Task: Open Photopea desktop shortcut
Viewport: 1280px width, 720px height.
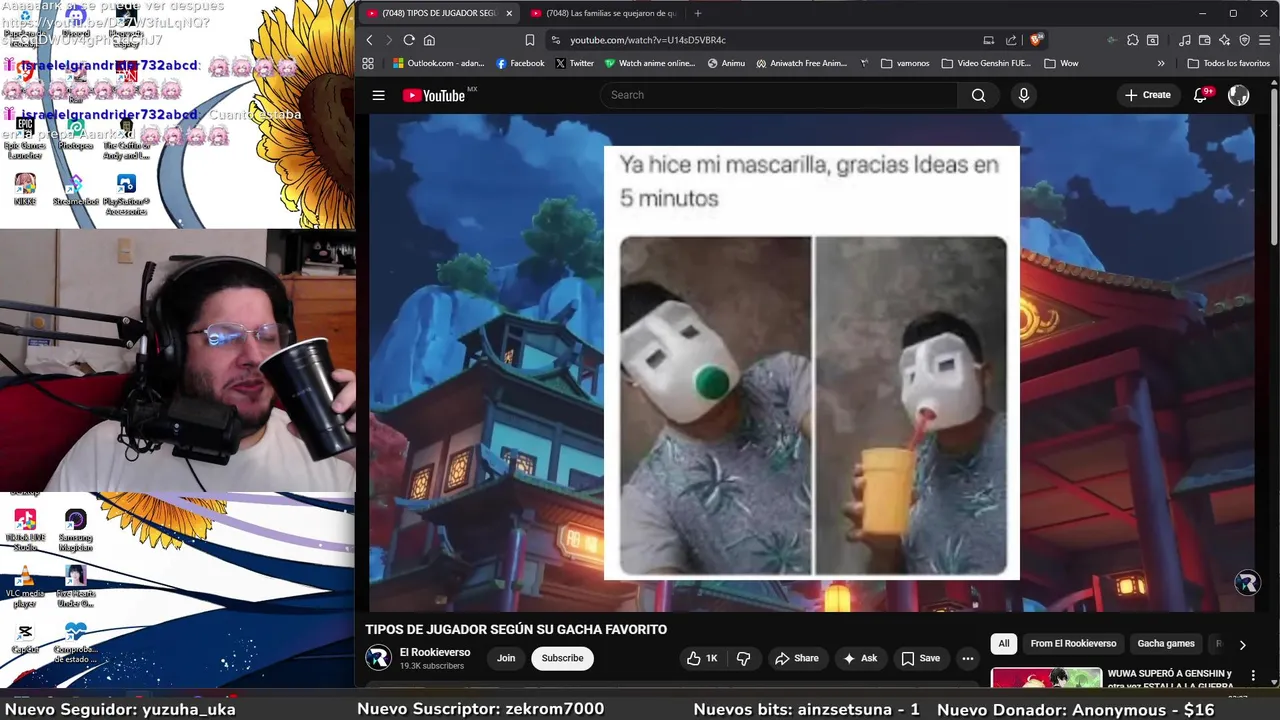Action: coord(75,135)
